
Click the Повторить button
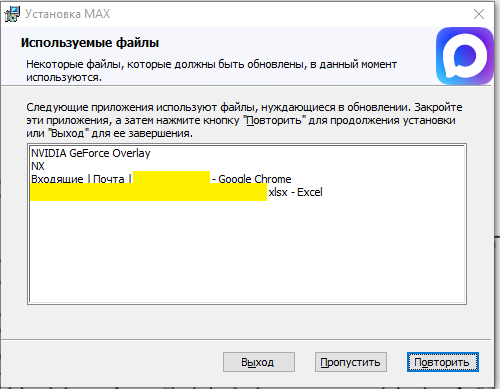click(x=443, y=362)
